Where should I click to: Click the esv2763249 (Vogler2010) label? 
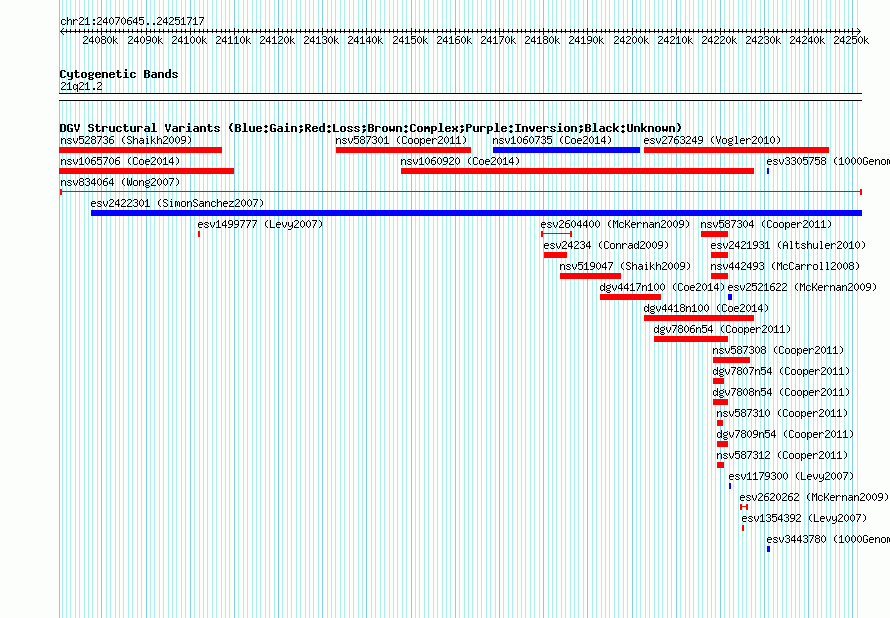[712, 140]
